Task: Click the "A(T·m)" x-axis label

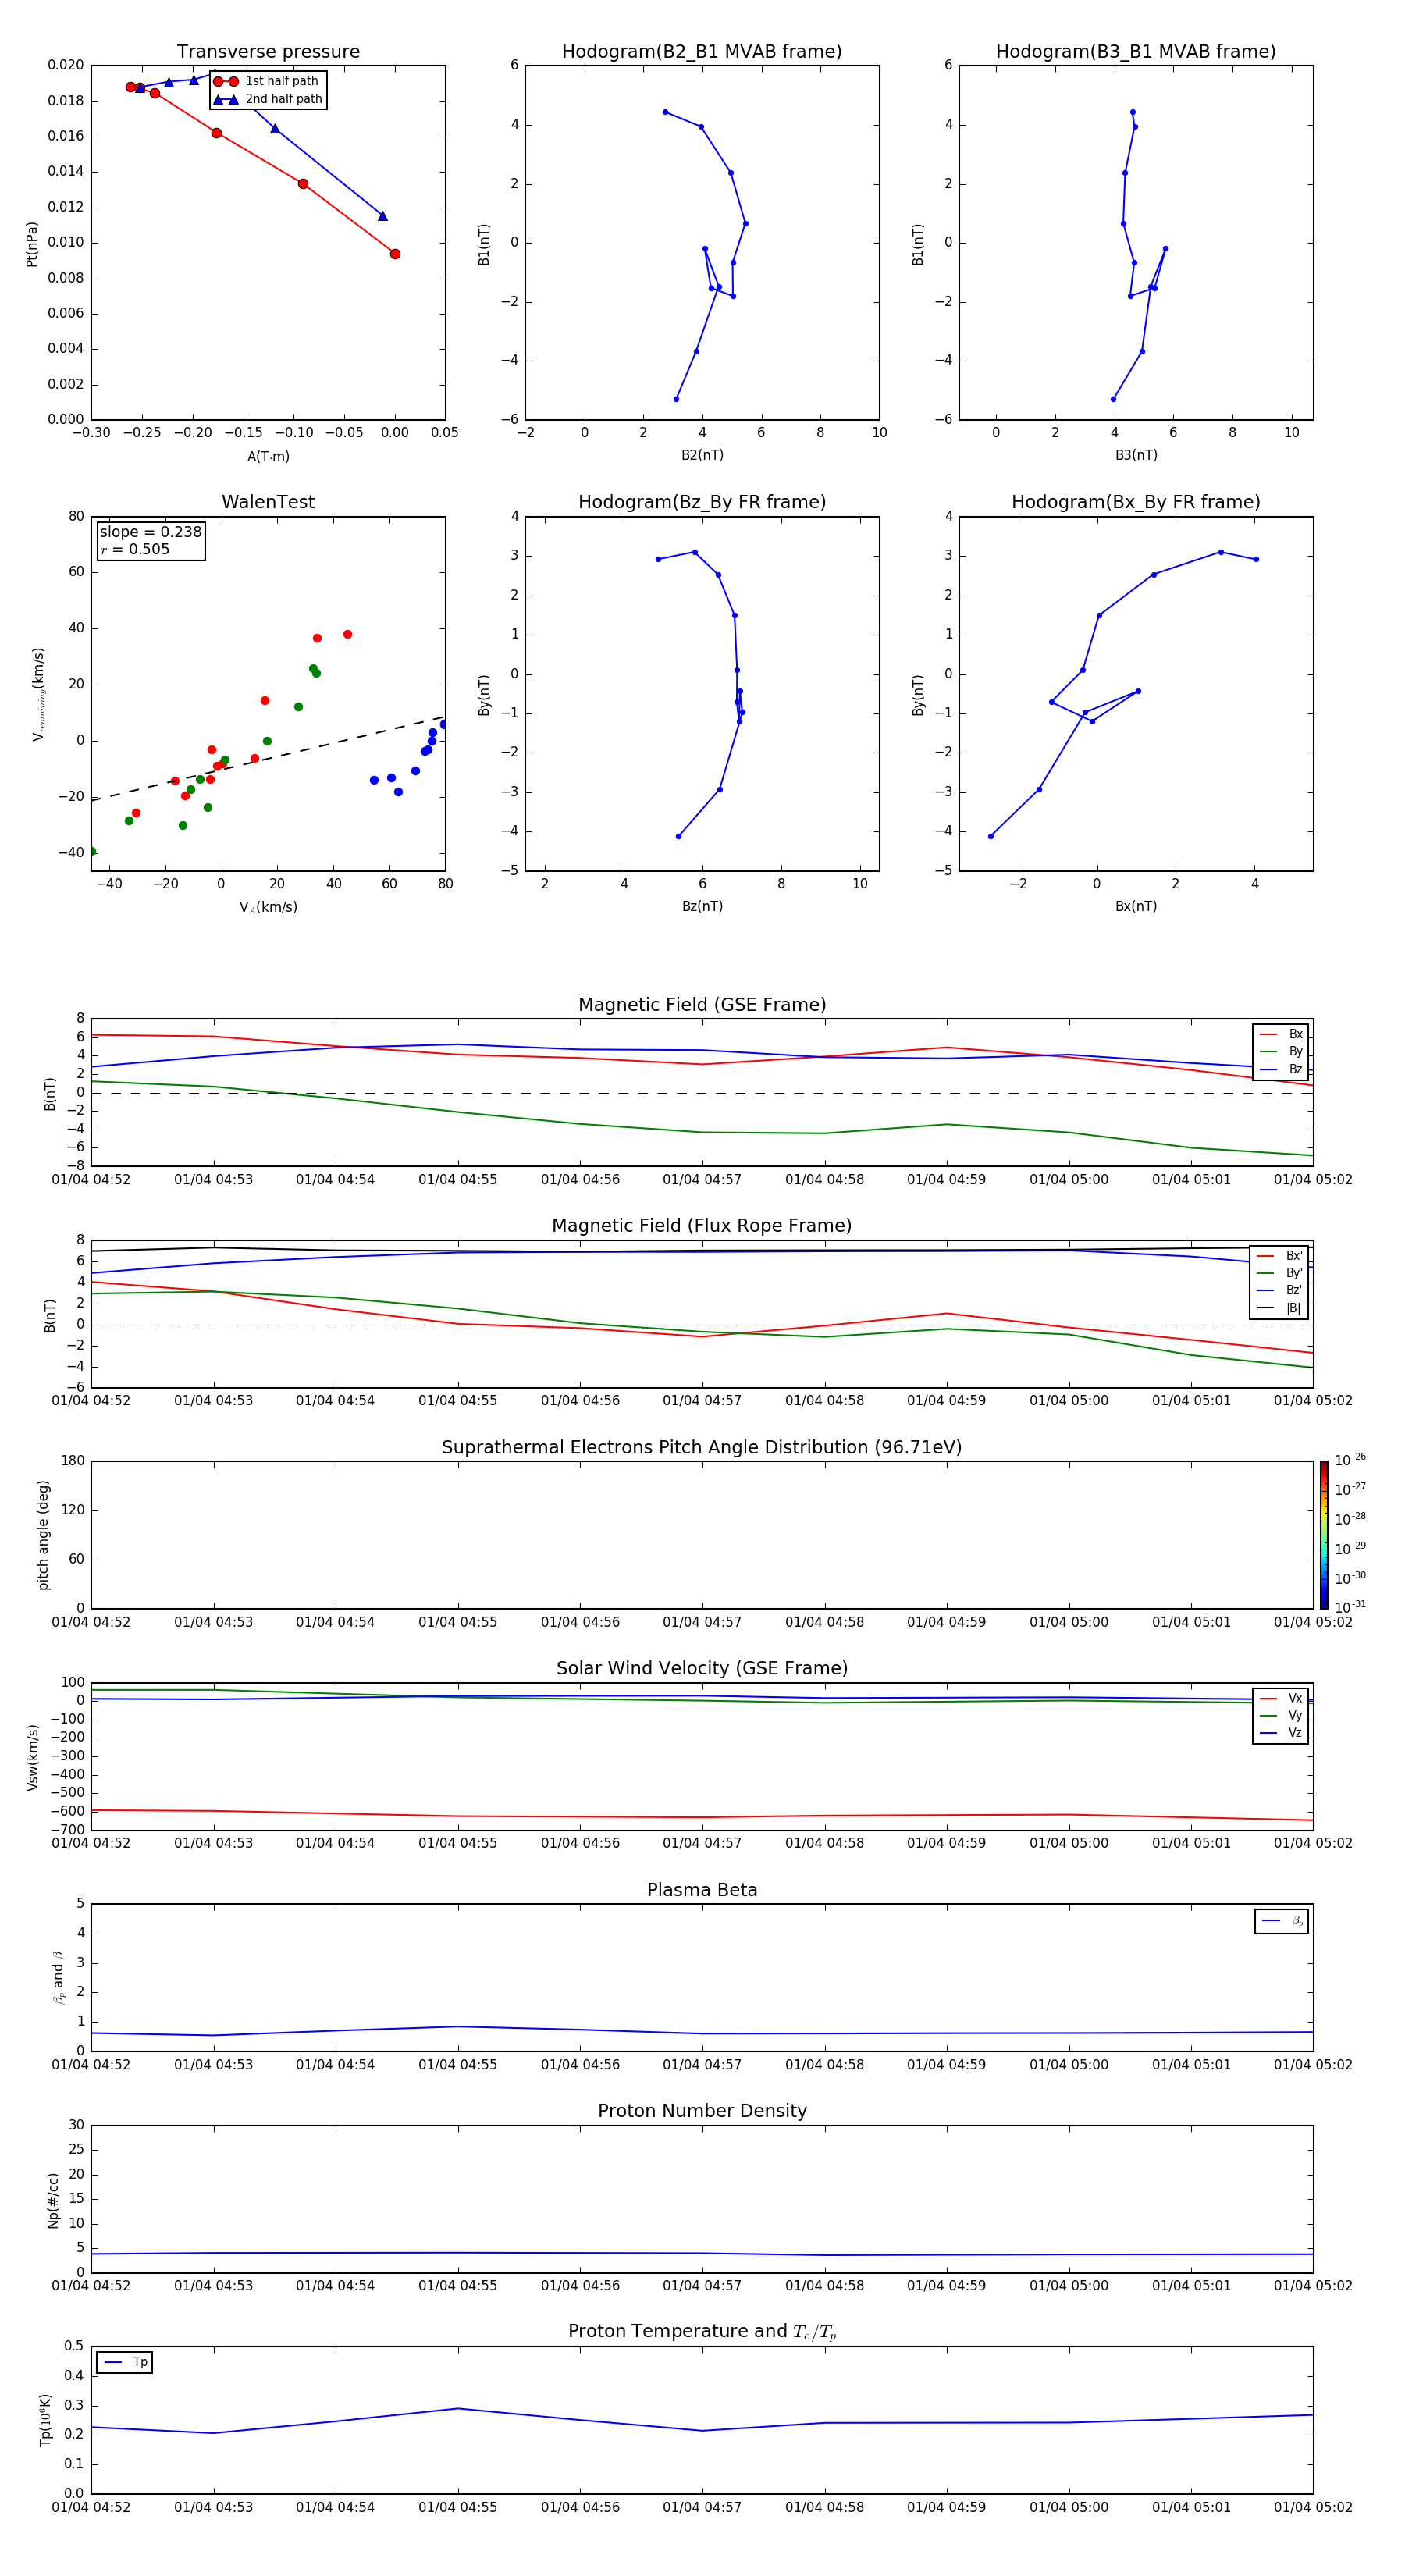Action: tap(268, 457)
